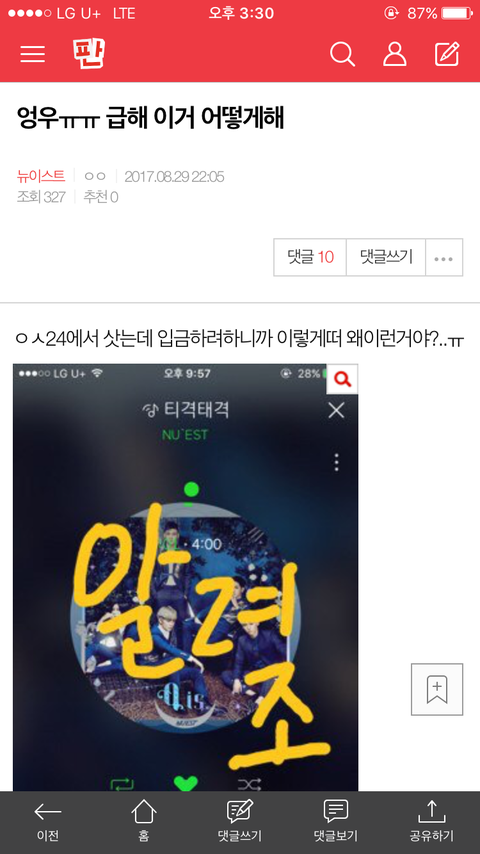Screen dimensions: 480x854
Task: Open the search magnifier icon
Action: click(342, 54)
